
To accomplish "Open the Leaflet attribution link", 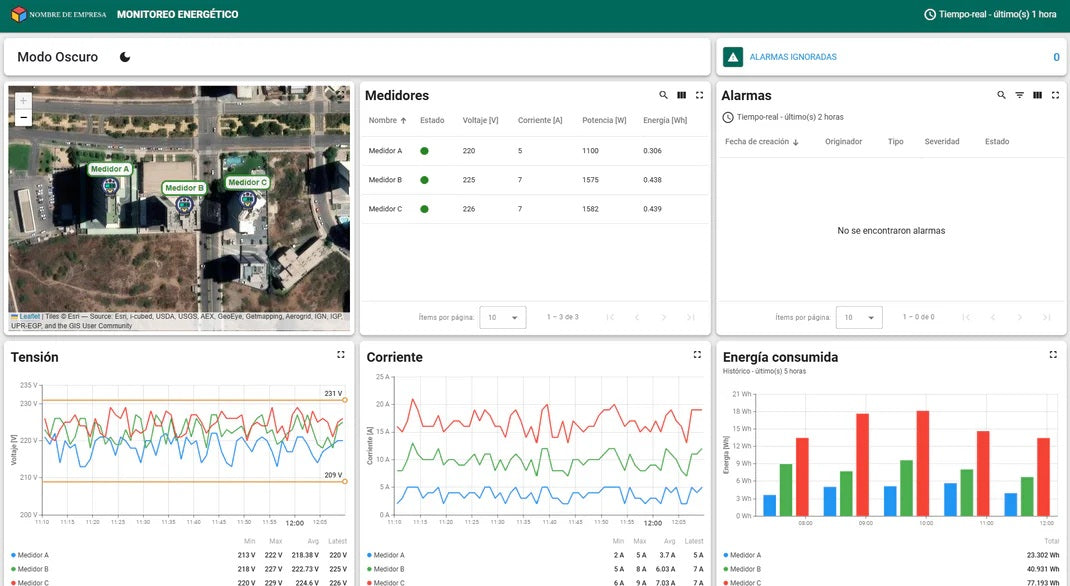I will point(30,316).
